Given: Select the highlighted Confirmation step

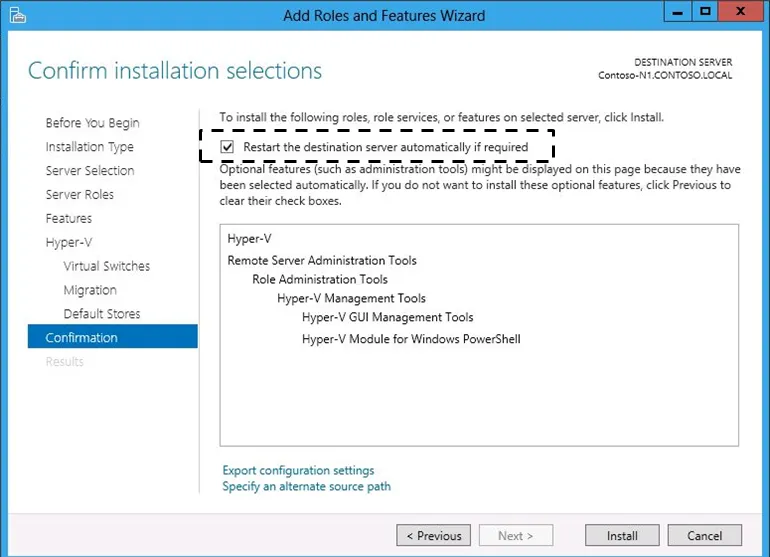Looking at the screenshot, I should (x=112, y=337).
